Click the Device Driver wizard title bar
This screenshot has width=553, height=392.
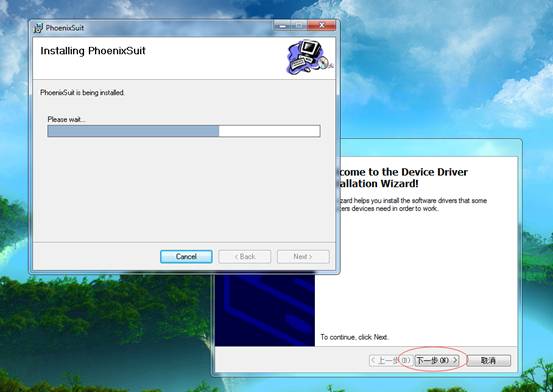(x=430, y=147)
